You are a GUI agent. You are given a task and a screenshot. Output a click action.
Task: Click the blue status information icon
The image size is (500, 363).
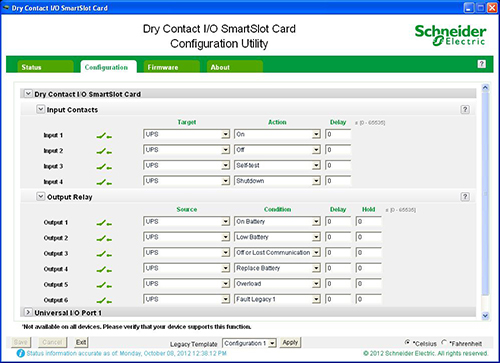pyautogui.click(x=21, y=353)
